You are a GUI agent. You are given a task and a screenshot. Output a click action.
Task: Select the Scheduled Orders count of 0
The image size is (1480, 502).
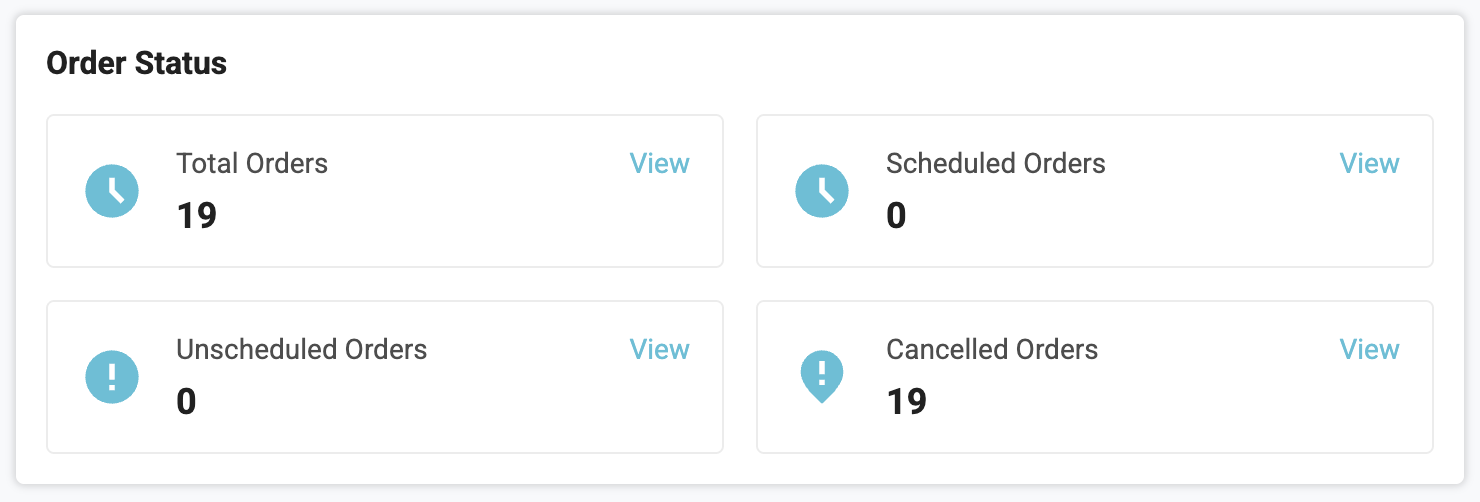[896, 215]
